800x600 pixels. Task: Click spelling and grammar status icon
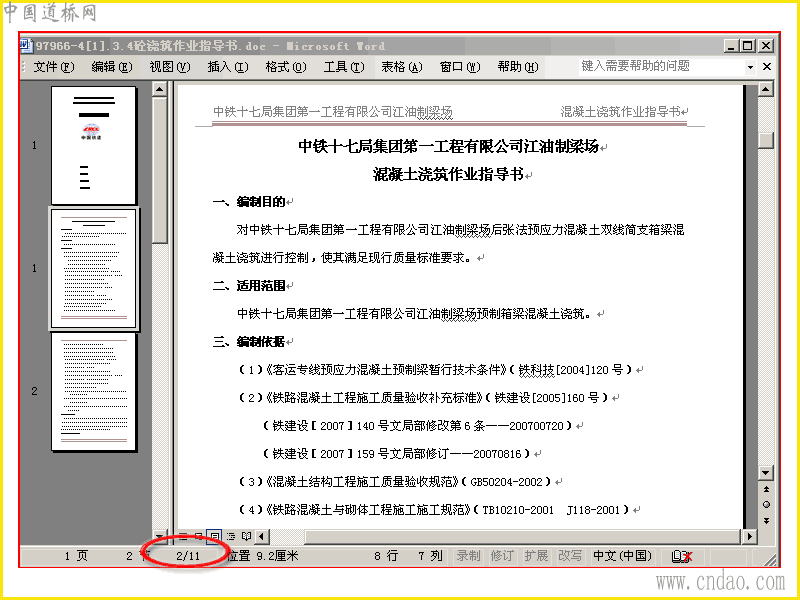[x=682, y=556]
